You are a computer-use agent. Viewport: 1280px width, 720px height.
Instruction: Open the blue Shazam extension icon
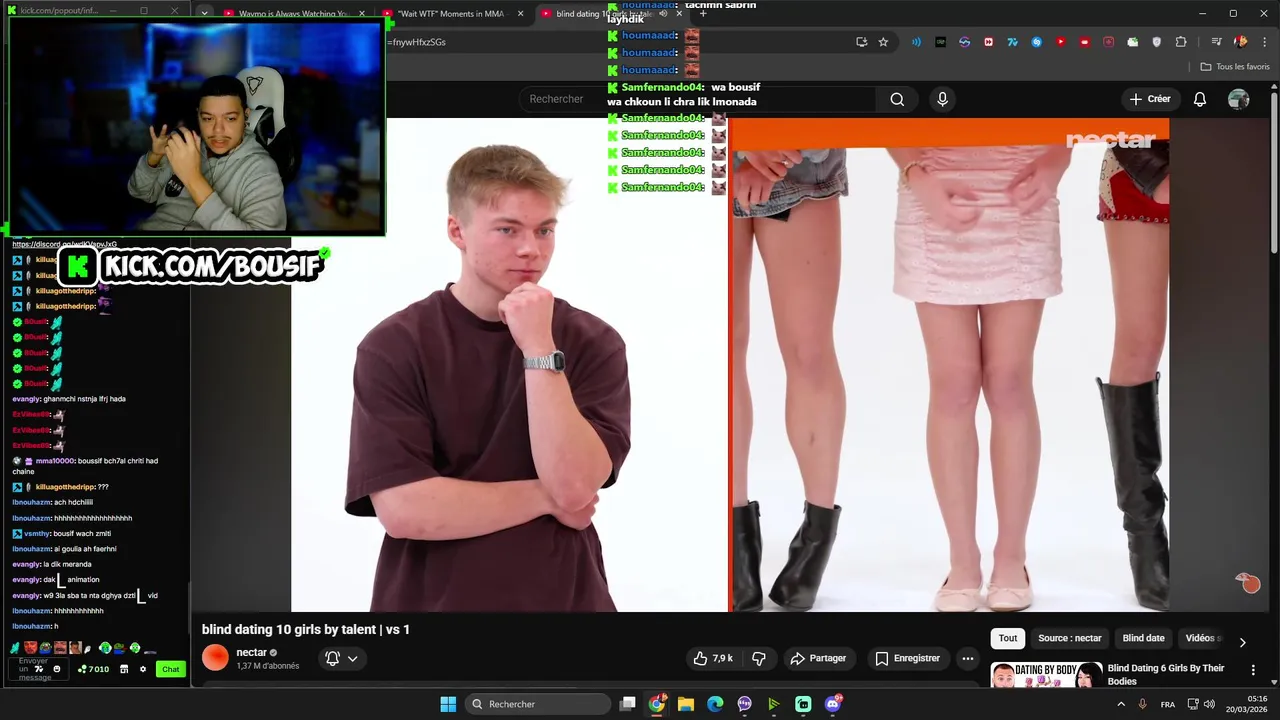pos(1036,42)
